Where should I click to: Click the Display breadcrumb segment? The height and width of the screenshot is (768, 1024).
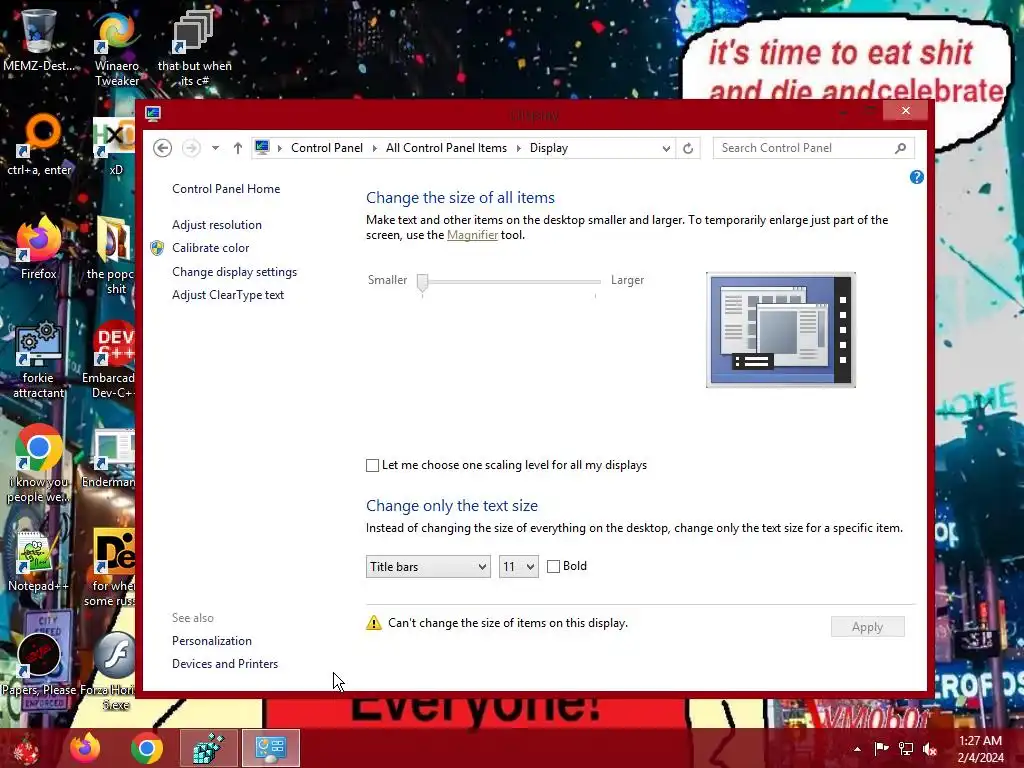[x=549, y=148]
